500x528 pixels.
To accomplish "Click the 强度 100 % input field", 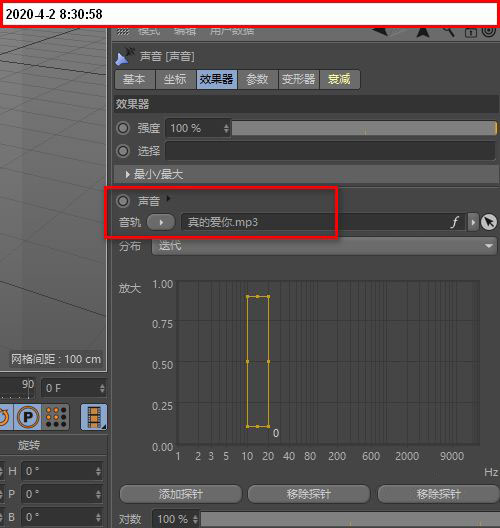I will [x=198, y=128].
